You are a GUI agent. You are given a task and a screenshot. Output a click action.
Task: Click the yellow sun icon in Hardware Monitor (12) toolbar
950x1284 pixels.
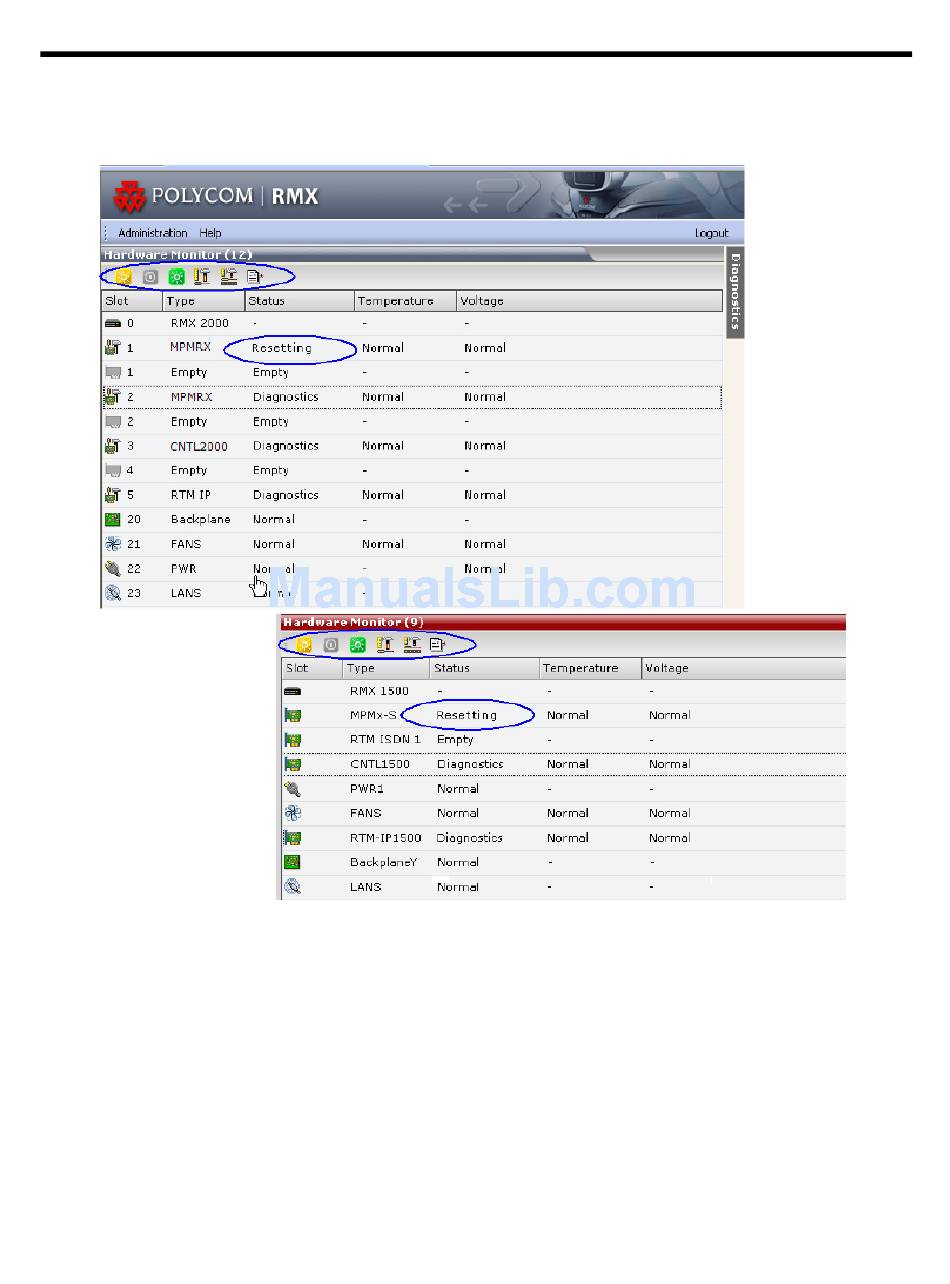(124, 276)
